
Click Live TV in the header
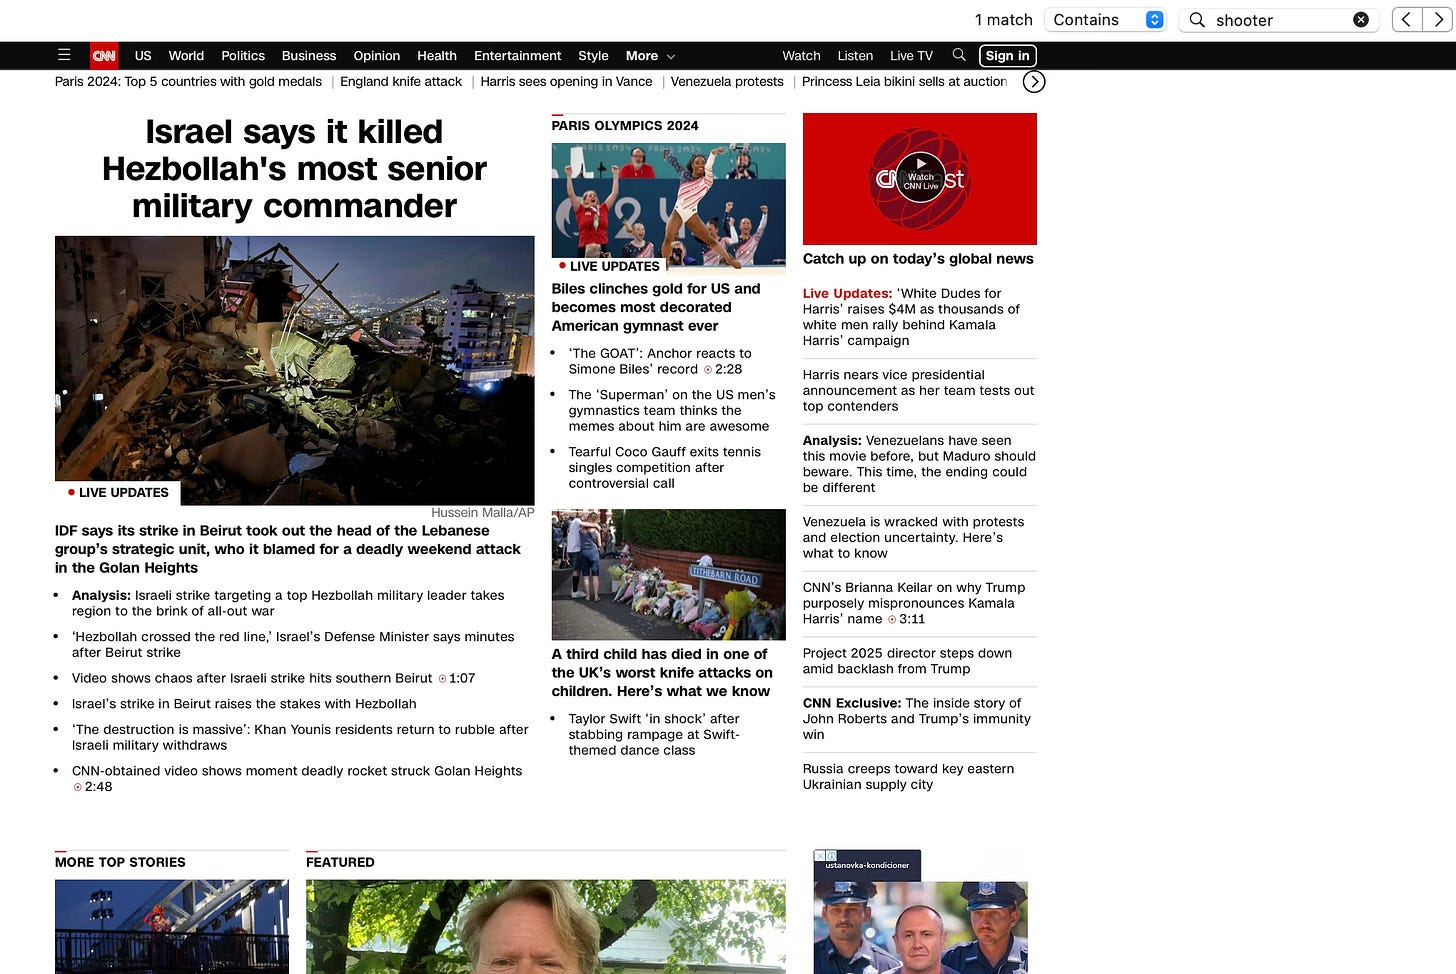click(911, 56)
